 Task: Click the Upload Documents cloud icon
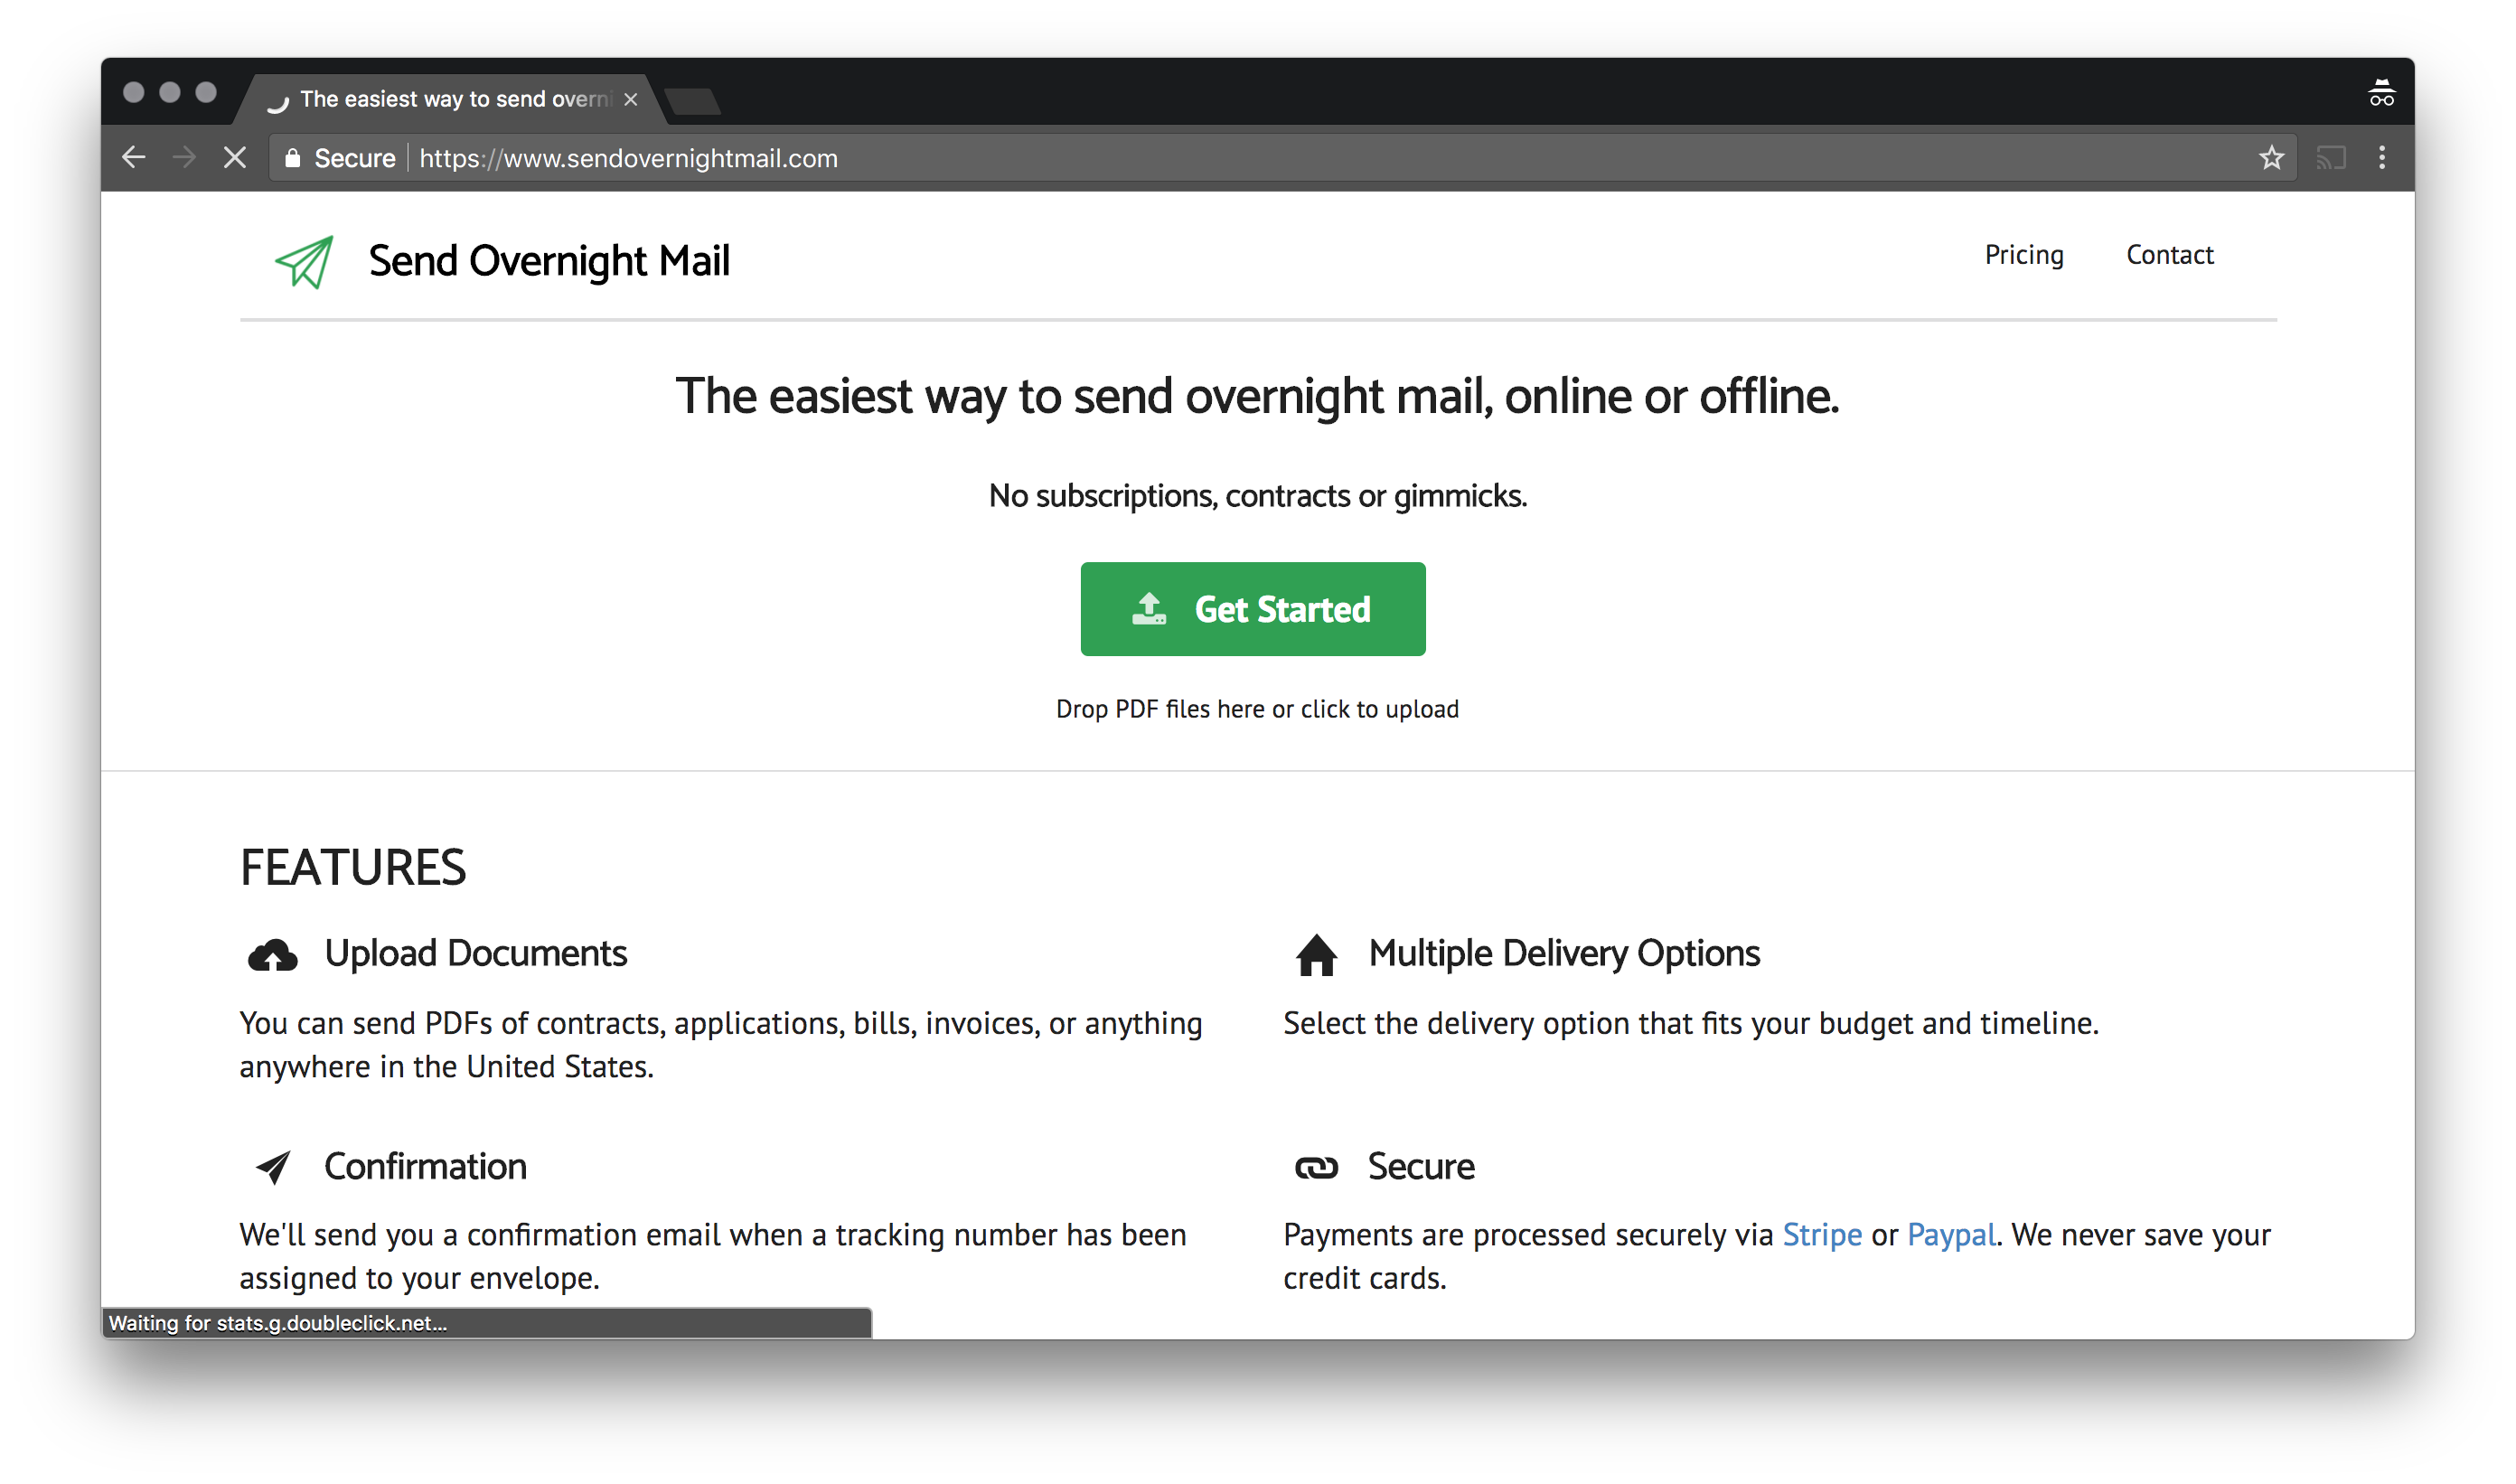[272, 956]
